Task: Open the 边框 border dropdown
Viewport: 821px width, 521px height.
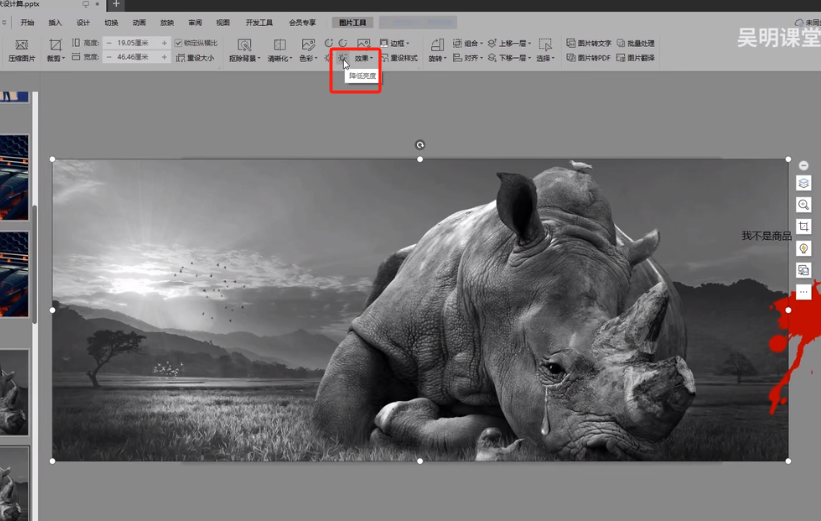Action: coord(395,43)
